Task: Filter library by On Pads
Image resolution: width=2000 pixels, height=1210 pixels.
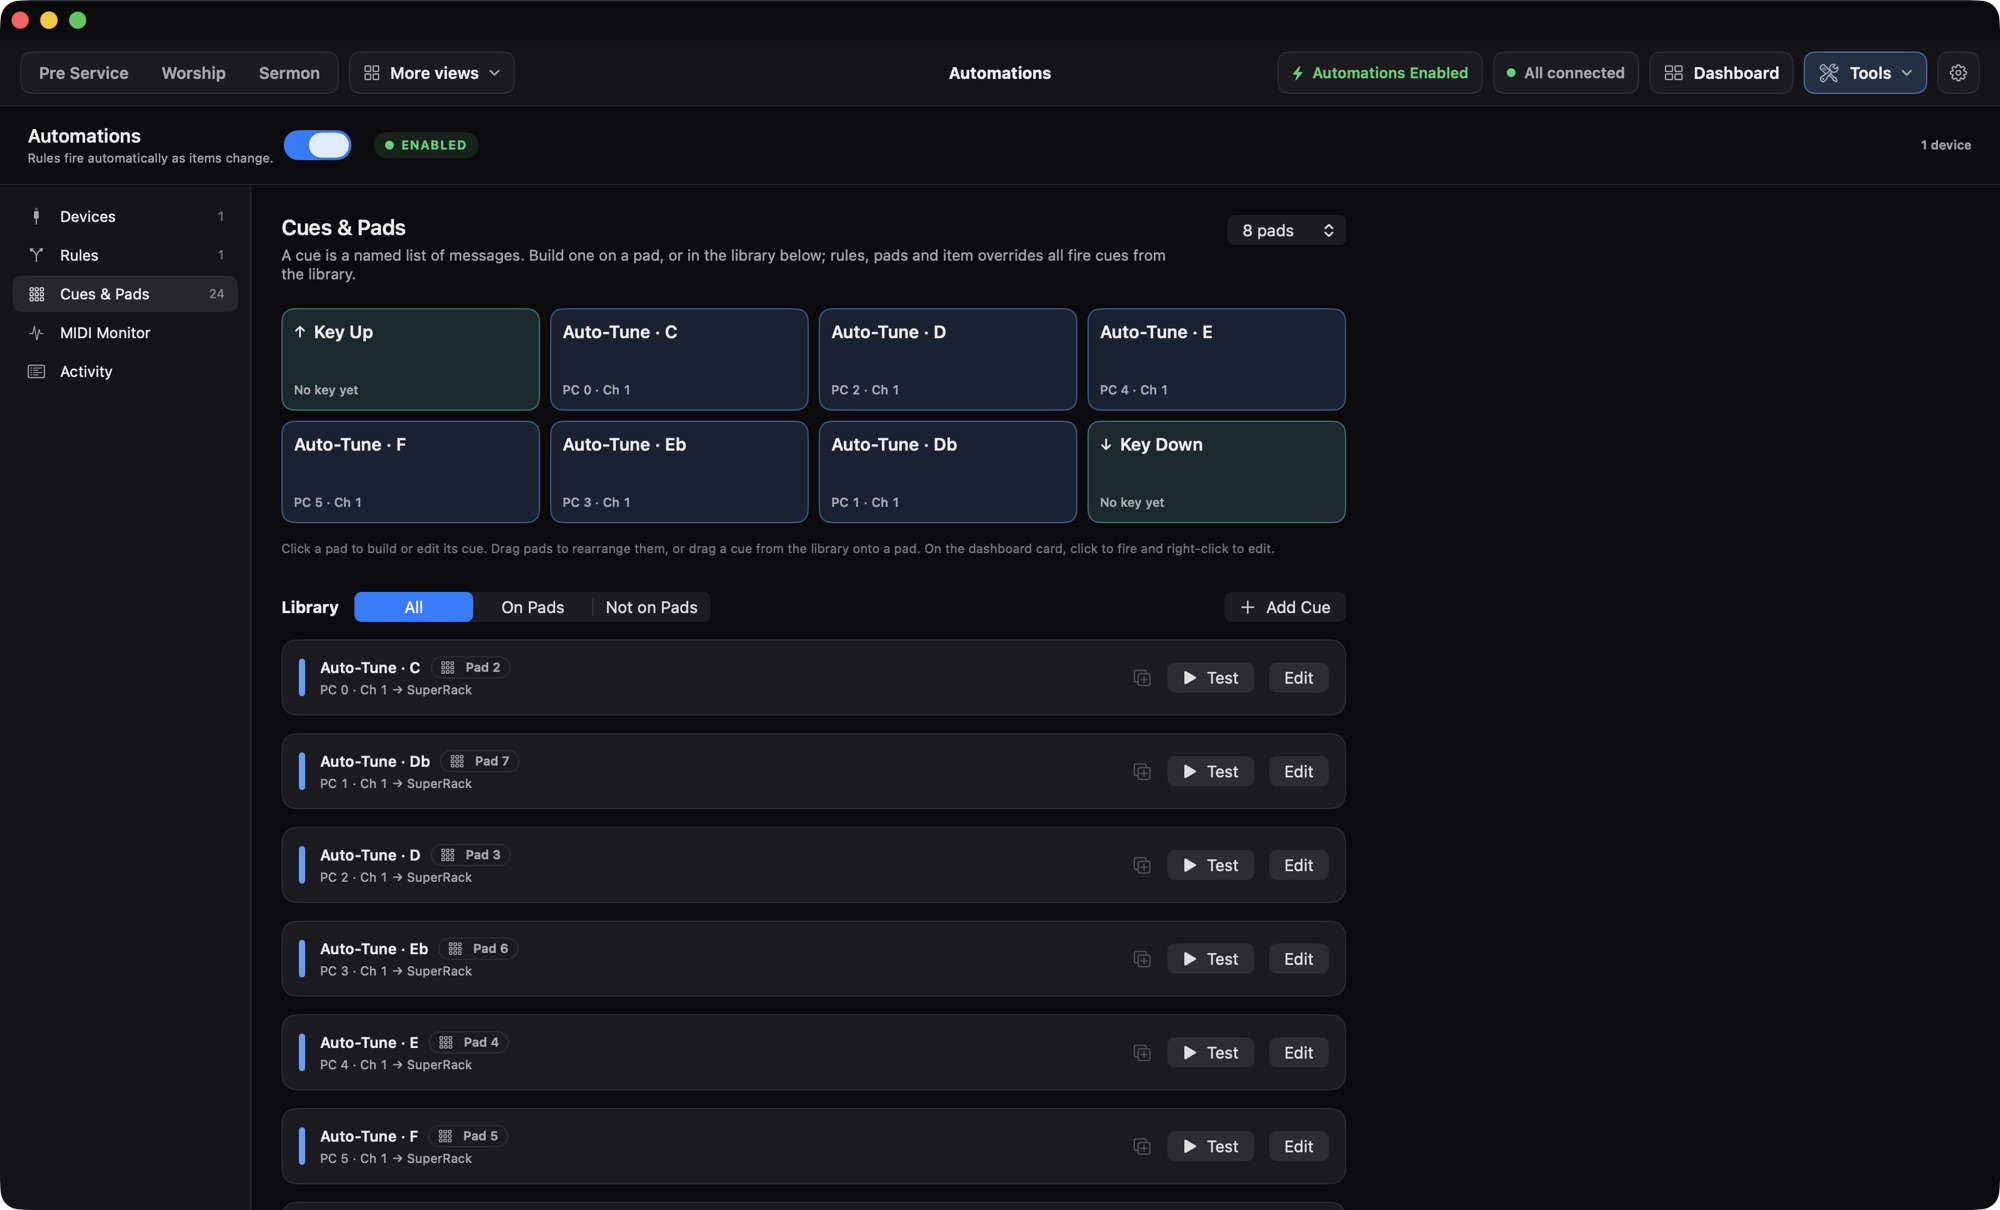Action: click(x=532, y=607)
